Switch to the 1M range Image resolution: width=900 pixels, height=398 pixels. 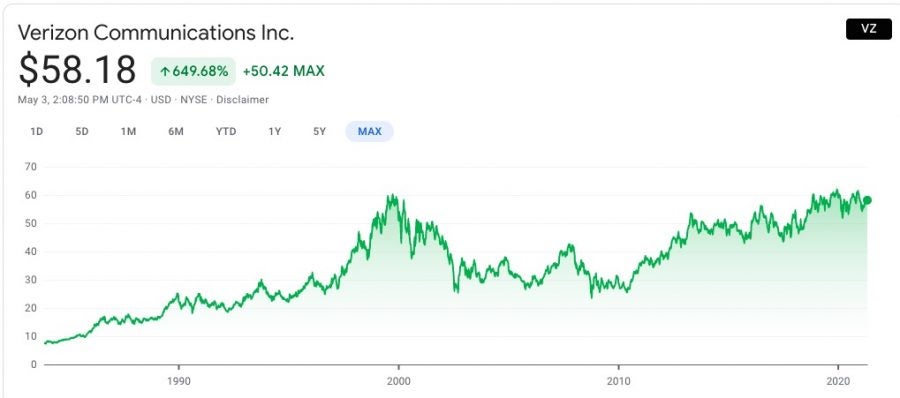click(128, 132)
